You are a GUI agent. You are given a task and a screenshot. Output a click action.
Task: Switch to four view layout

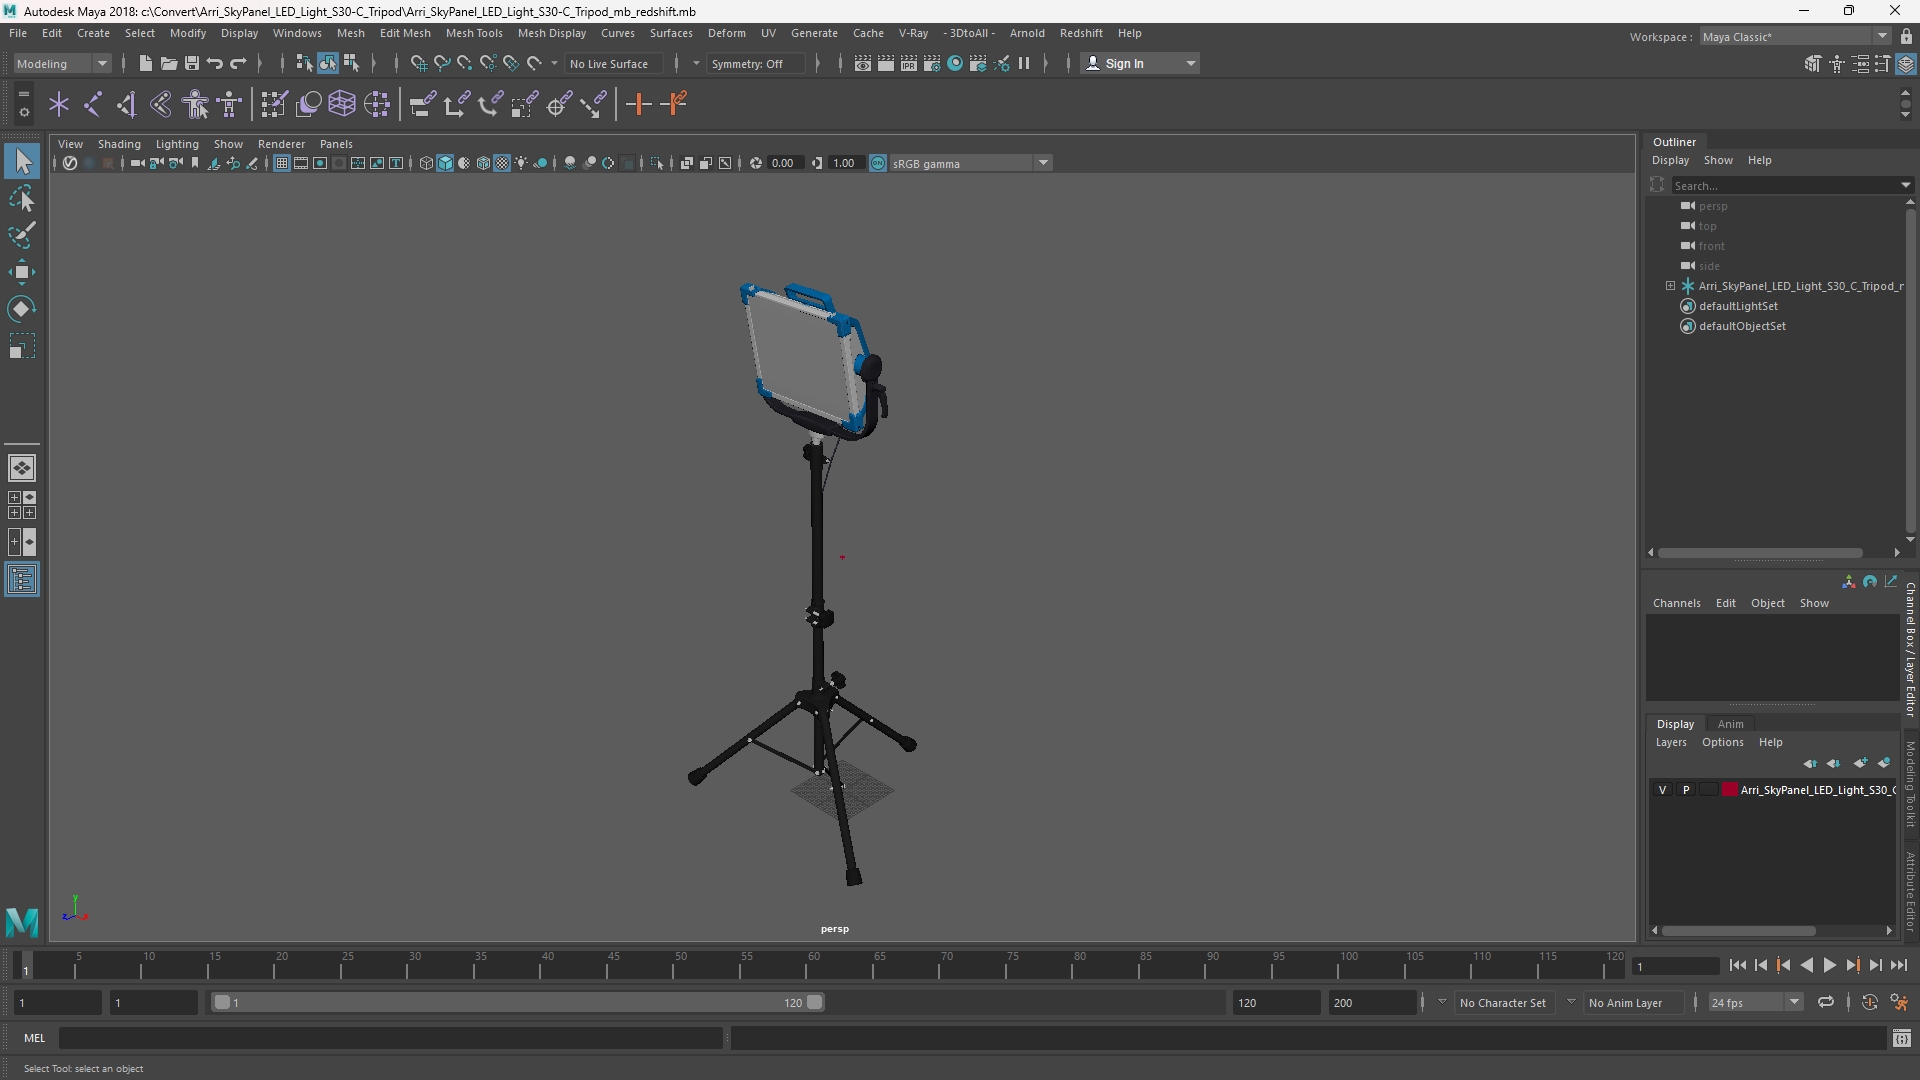[x=22, y=505]
